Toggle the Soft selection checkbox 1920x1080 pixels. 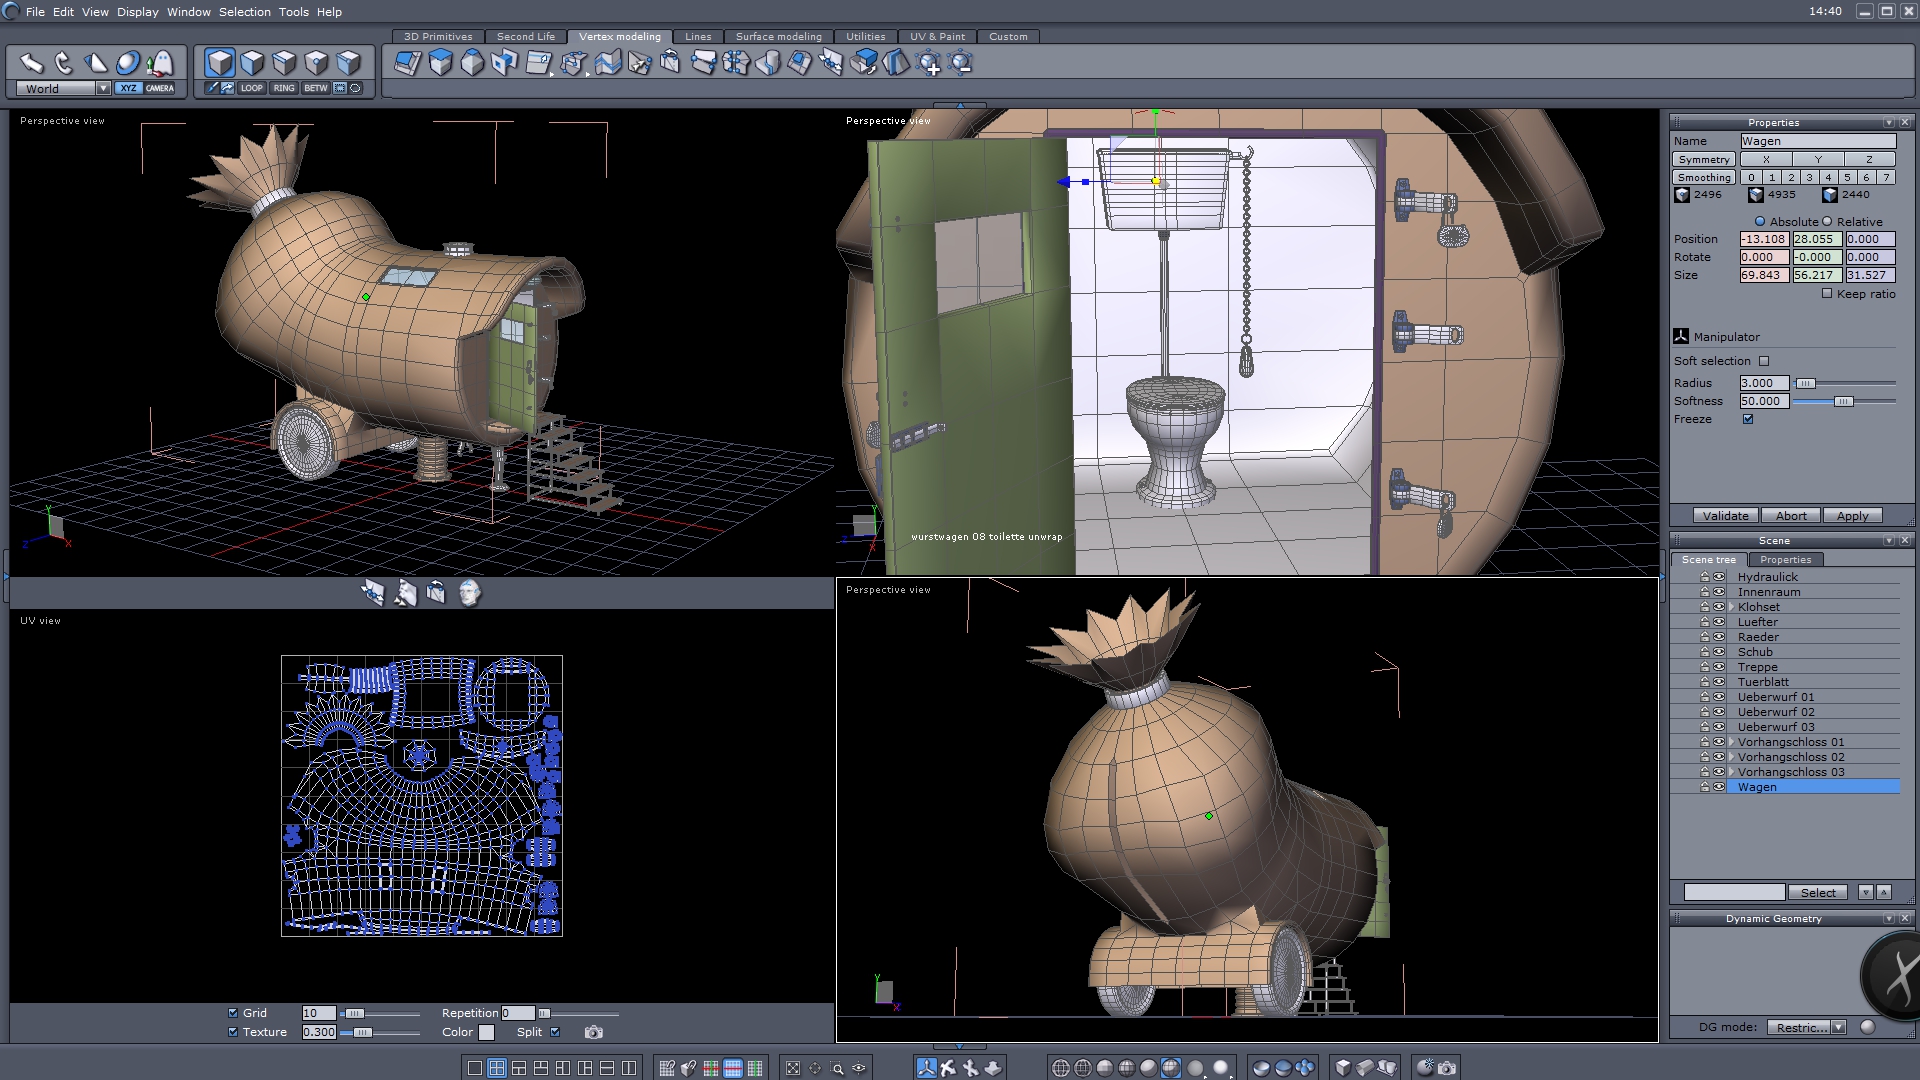coord(1764,361)
